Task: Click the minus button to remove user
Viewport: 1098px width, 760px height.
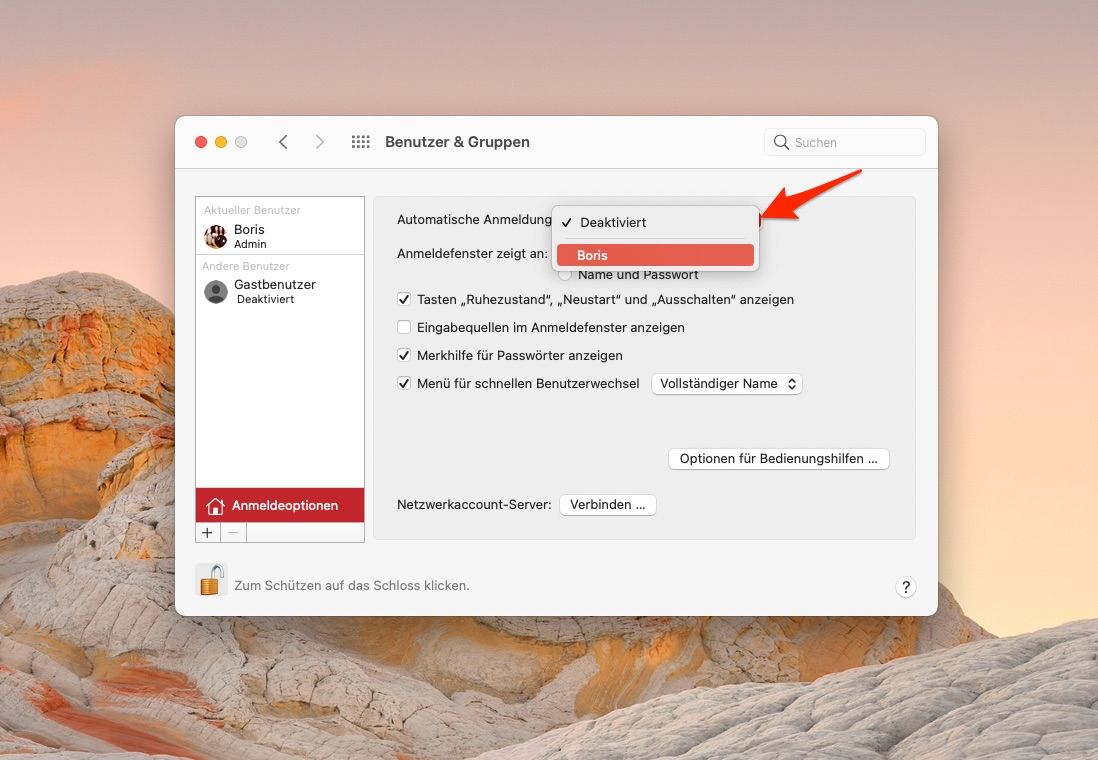Action: click(233, 533)
